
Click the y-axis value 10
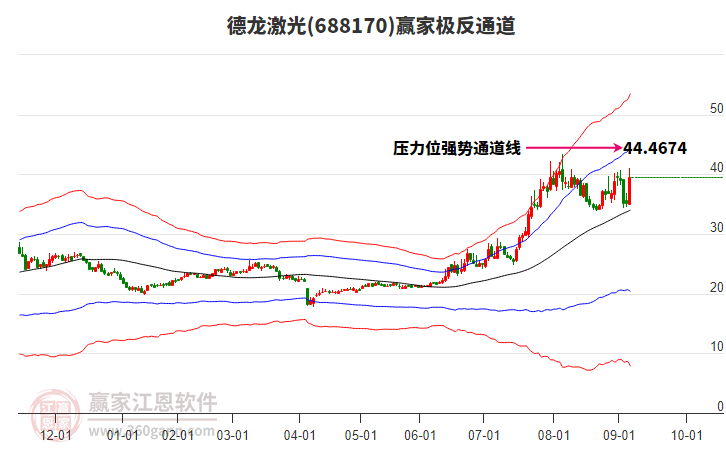716,346
